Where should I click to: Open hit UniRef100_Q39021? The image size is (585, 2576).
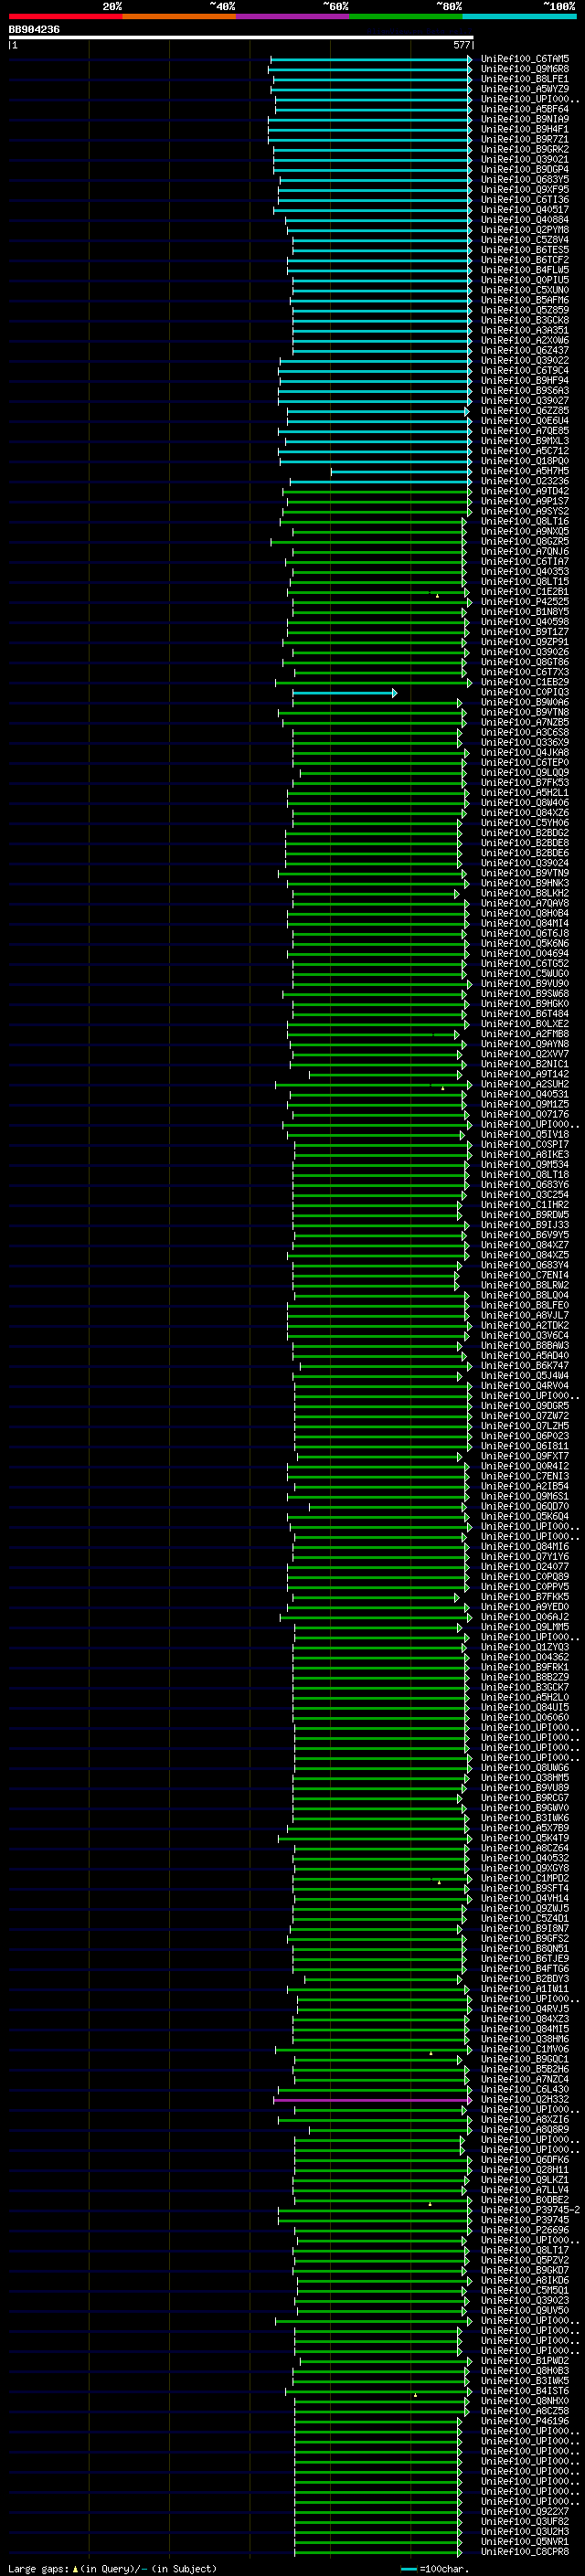point(525,159)
